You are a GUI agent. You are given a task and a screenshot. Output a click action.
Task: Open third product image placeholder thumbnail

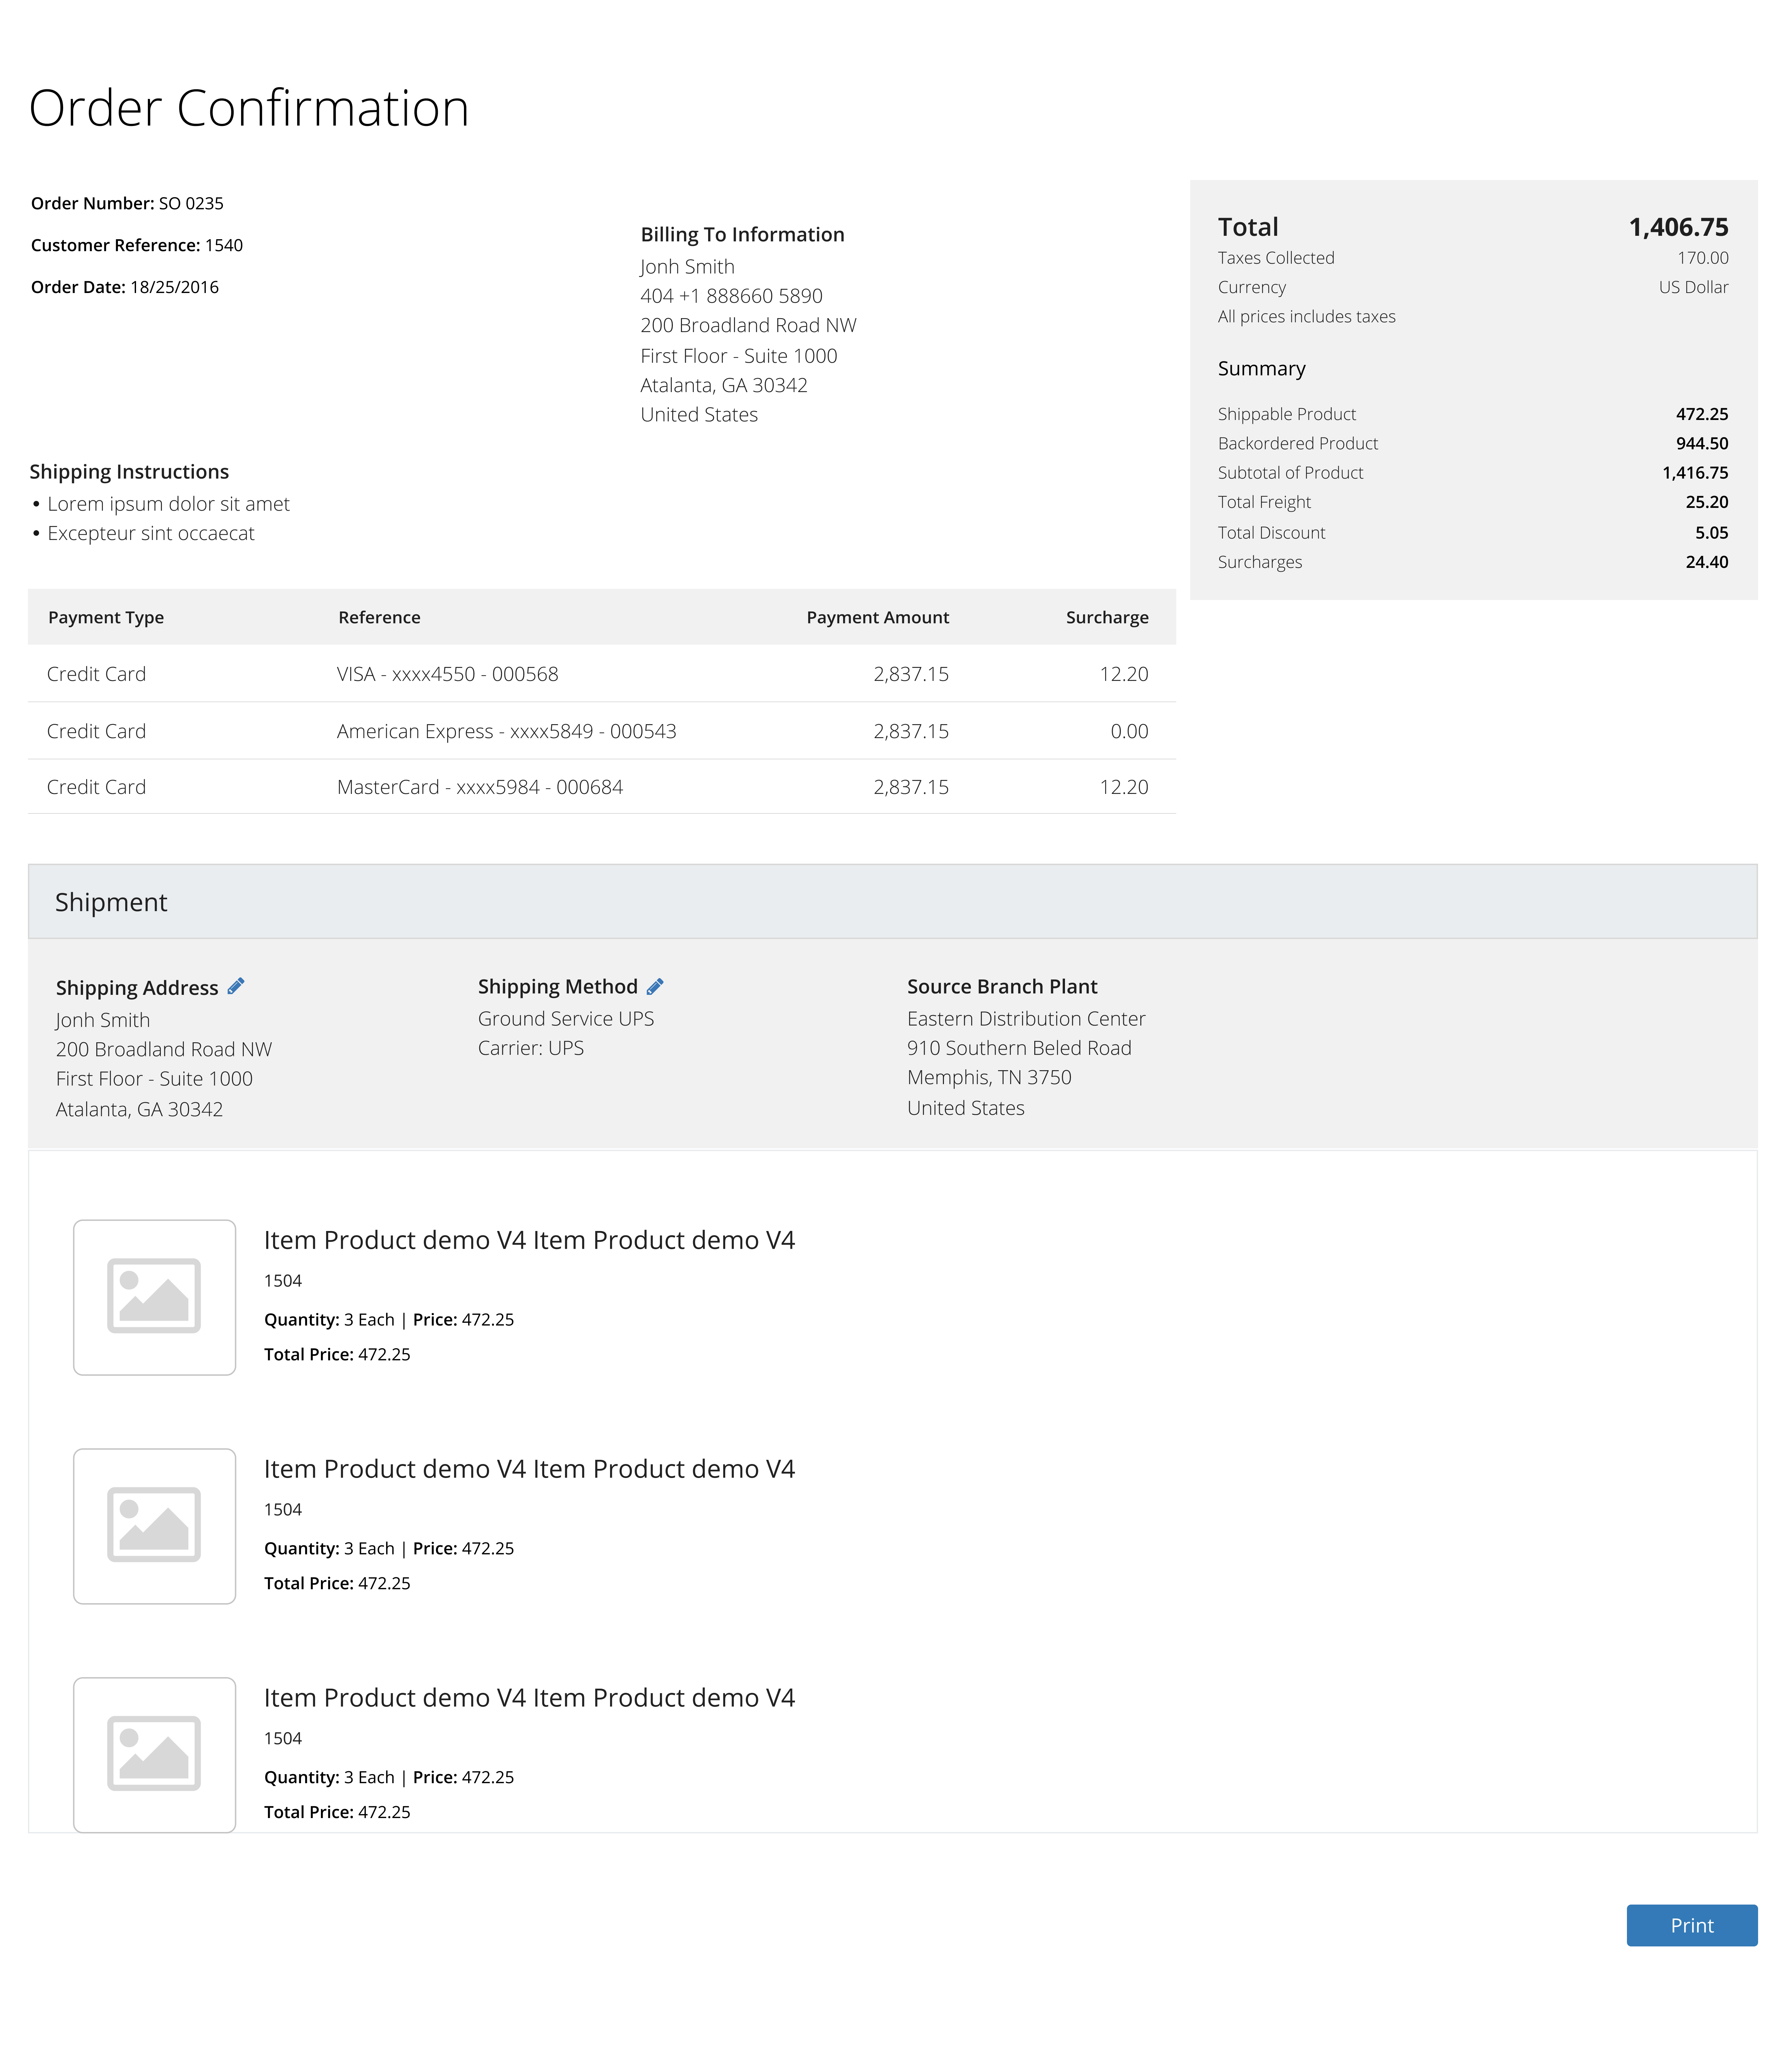tap(154, 1755)
